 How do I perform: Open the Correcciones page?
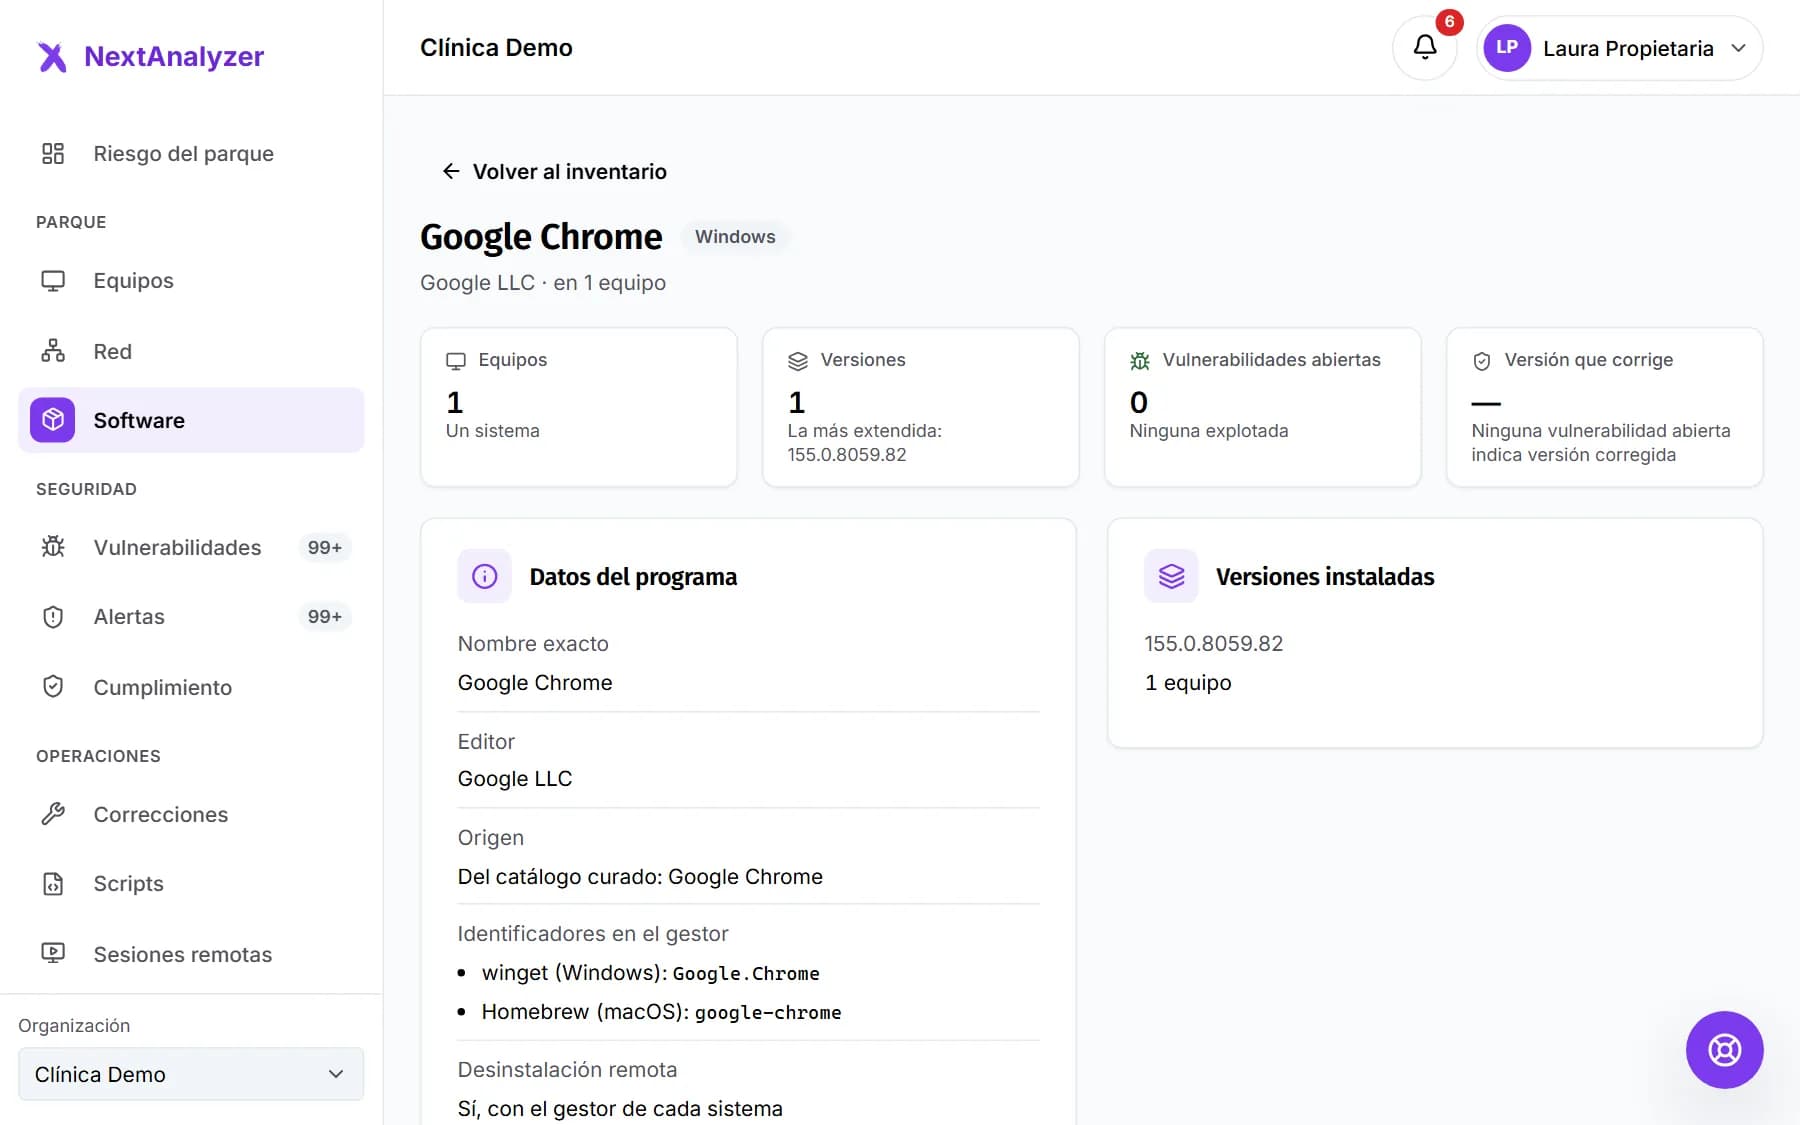191,814
